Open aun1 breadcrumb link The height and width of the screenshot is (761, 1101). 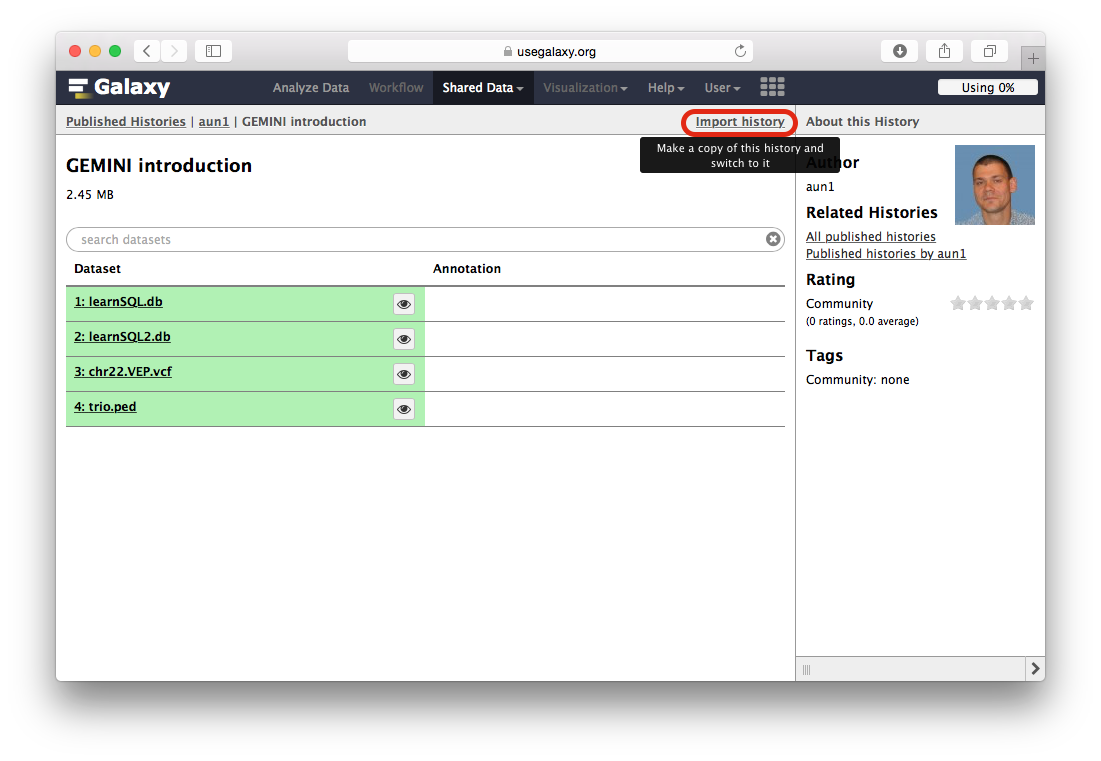(x=213, y=121)
